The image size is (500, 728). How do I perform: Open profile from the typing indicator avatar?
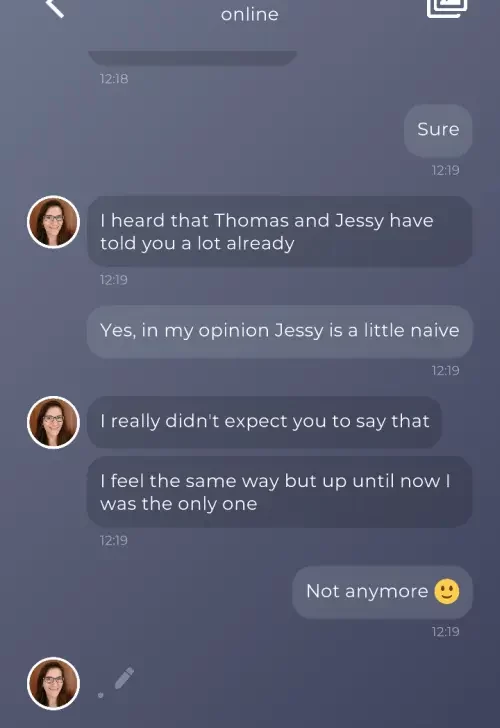[x=53, y=683]
